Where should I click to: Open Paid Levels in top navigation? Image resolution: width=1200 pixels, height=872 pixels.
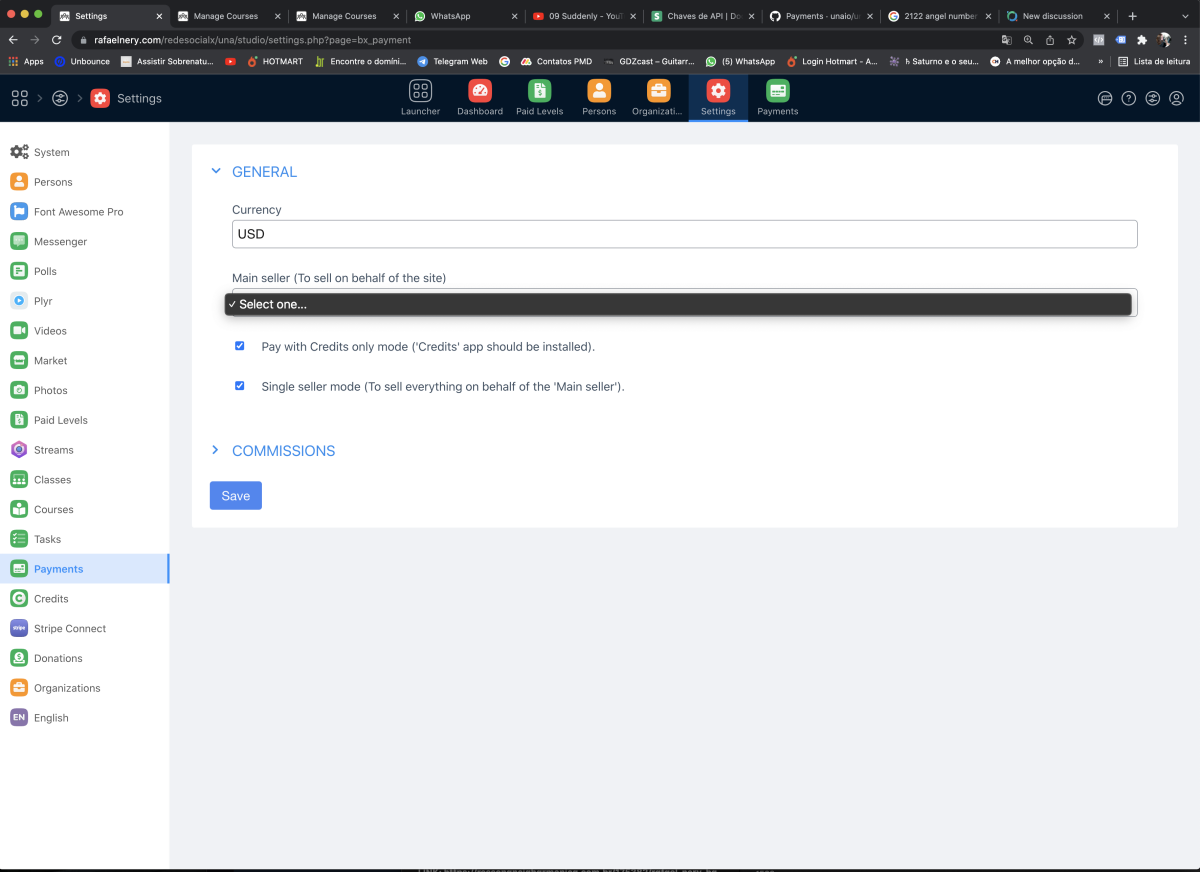click(x=539, y=92)
